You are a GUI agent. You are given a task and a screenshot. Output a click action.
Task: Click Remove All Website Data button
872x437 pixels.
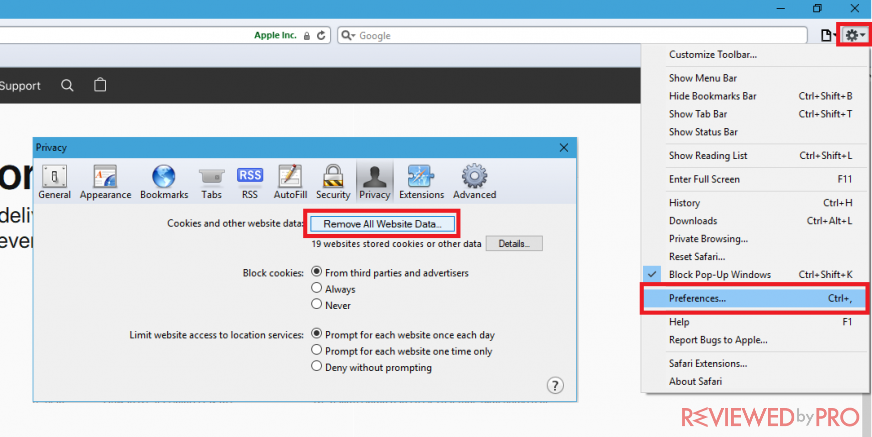point(383,224)
